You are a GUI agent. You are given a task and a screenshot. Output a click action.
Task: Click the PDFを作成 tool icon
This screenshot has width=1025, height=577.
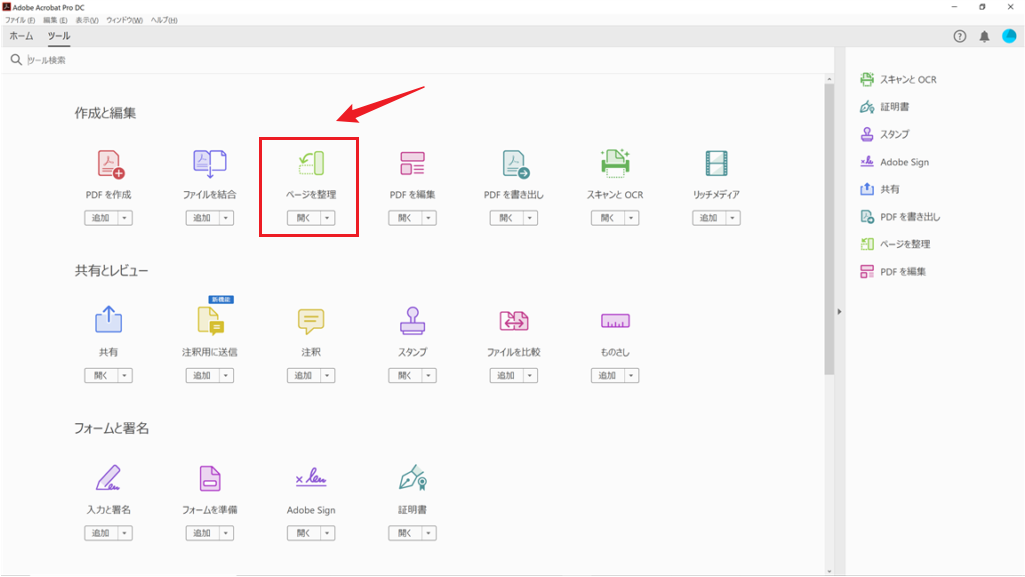tap(110, 164)
